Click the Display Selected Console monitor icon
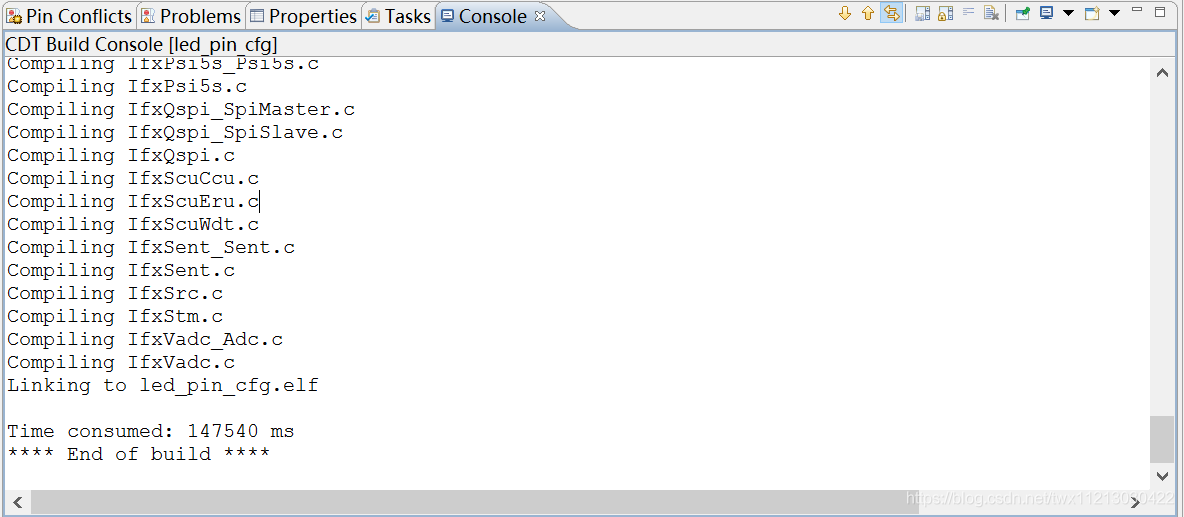Screen dimensions: 1184x517 coord(1047,14)
